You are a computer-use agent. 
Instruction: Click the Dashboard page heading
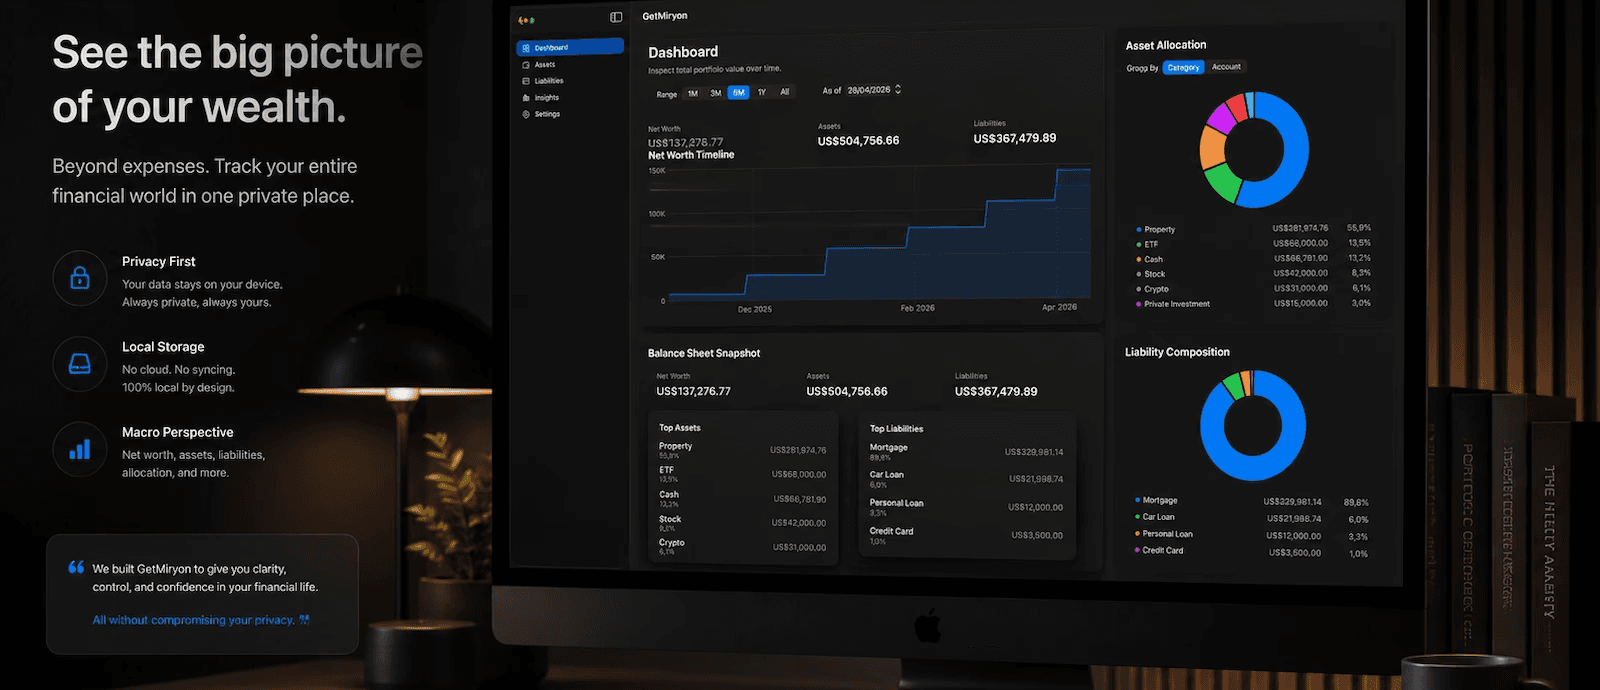pyautogui.click(x=683, y=52)
